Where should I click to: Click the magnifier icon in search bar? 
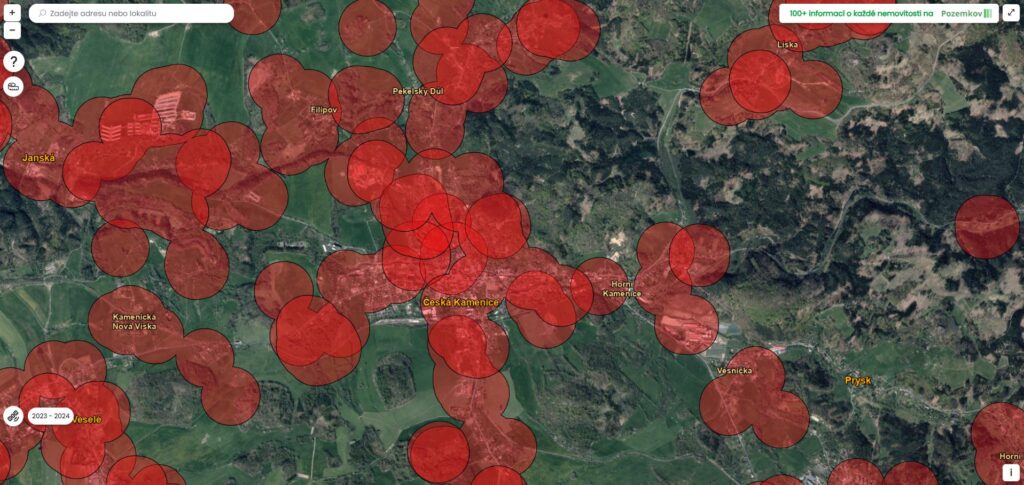pos(42,13)
